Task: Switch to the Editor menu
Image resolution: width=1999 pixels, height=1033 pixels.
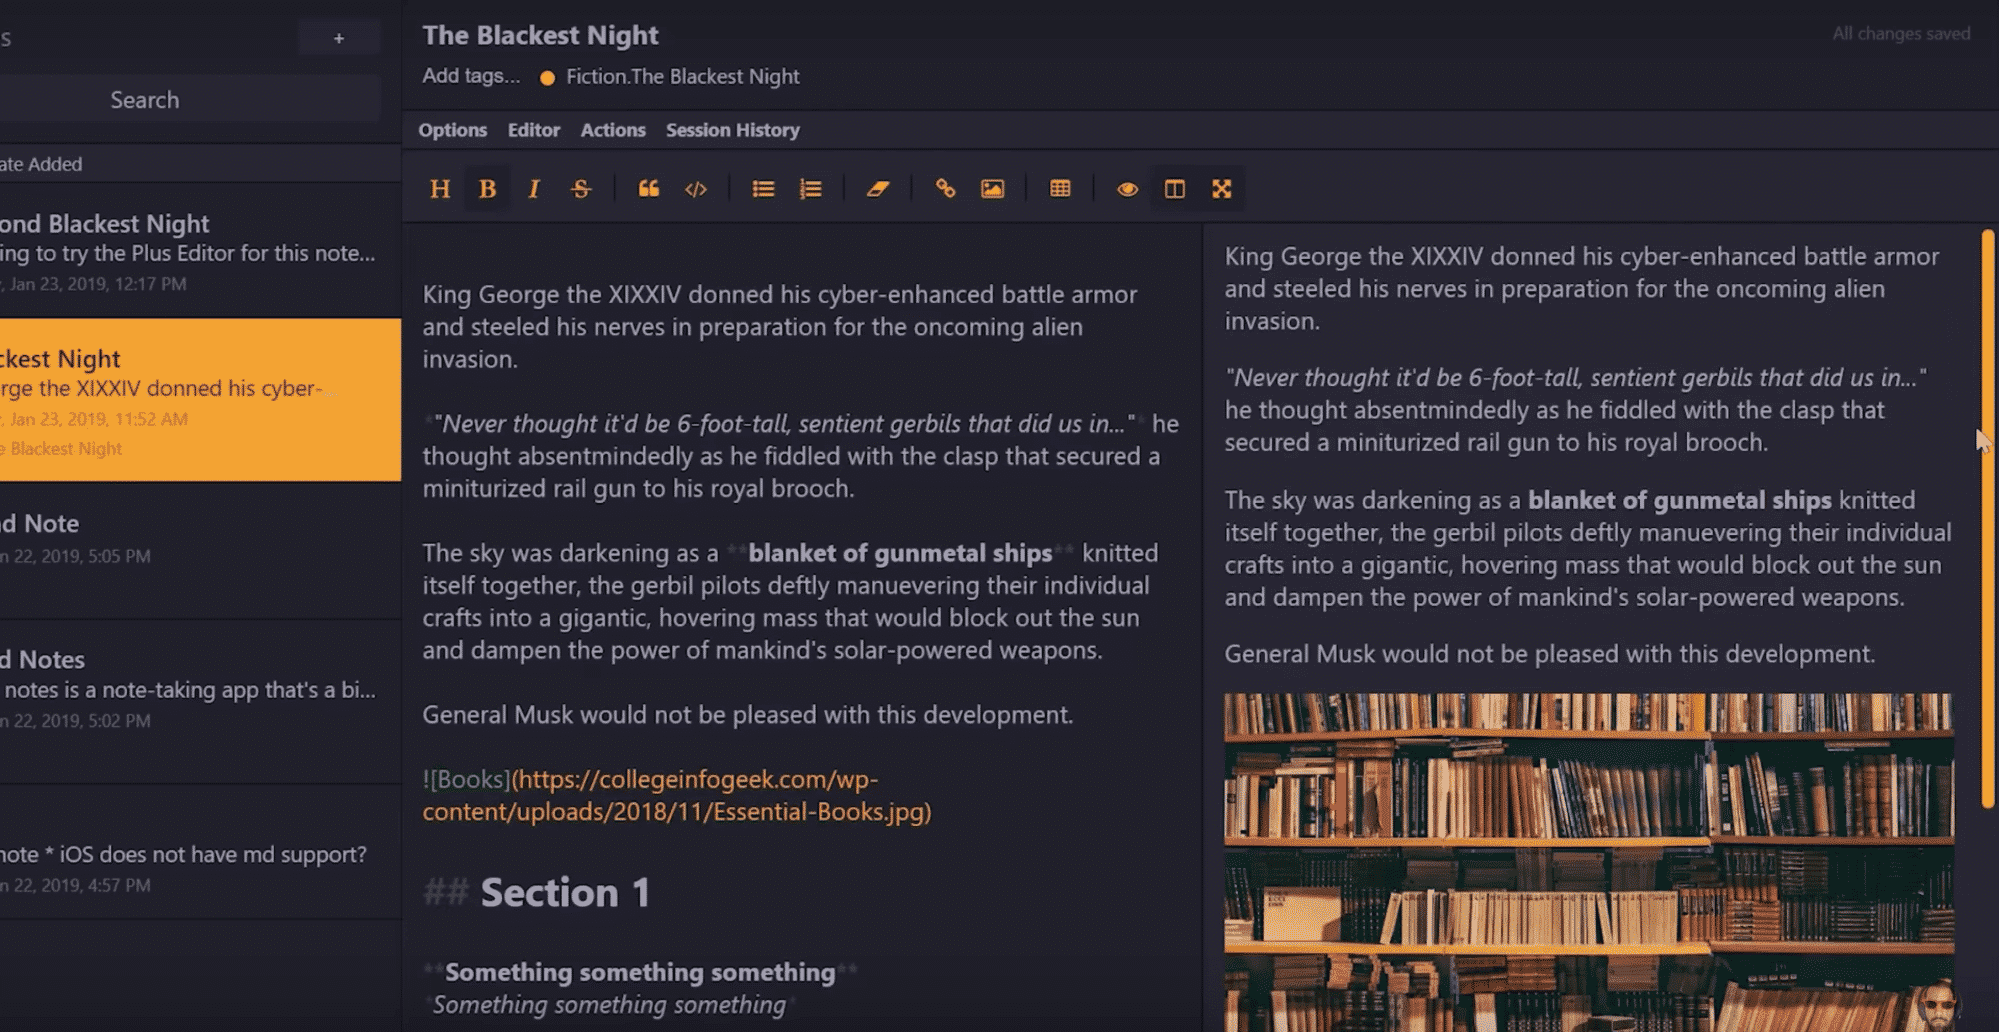Action: (x=534, y=129)
